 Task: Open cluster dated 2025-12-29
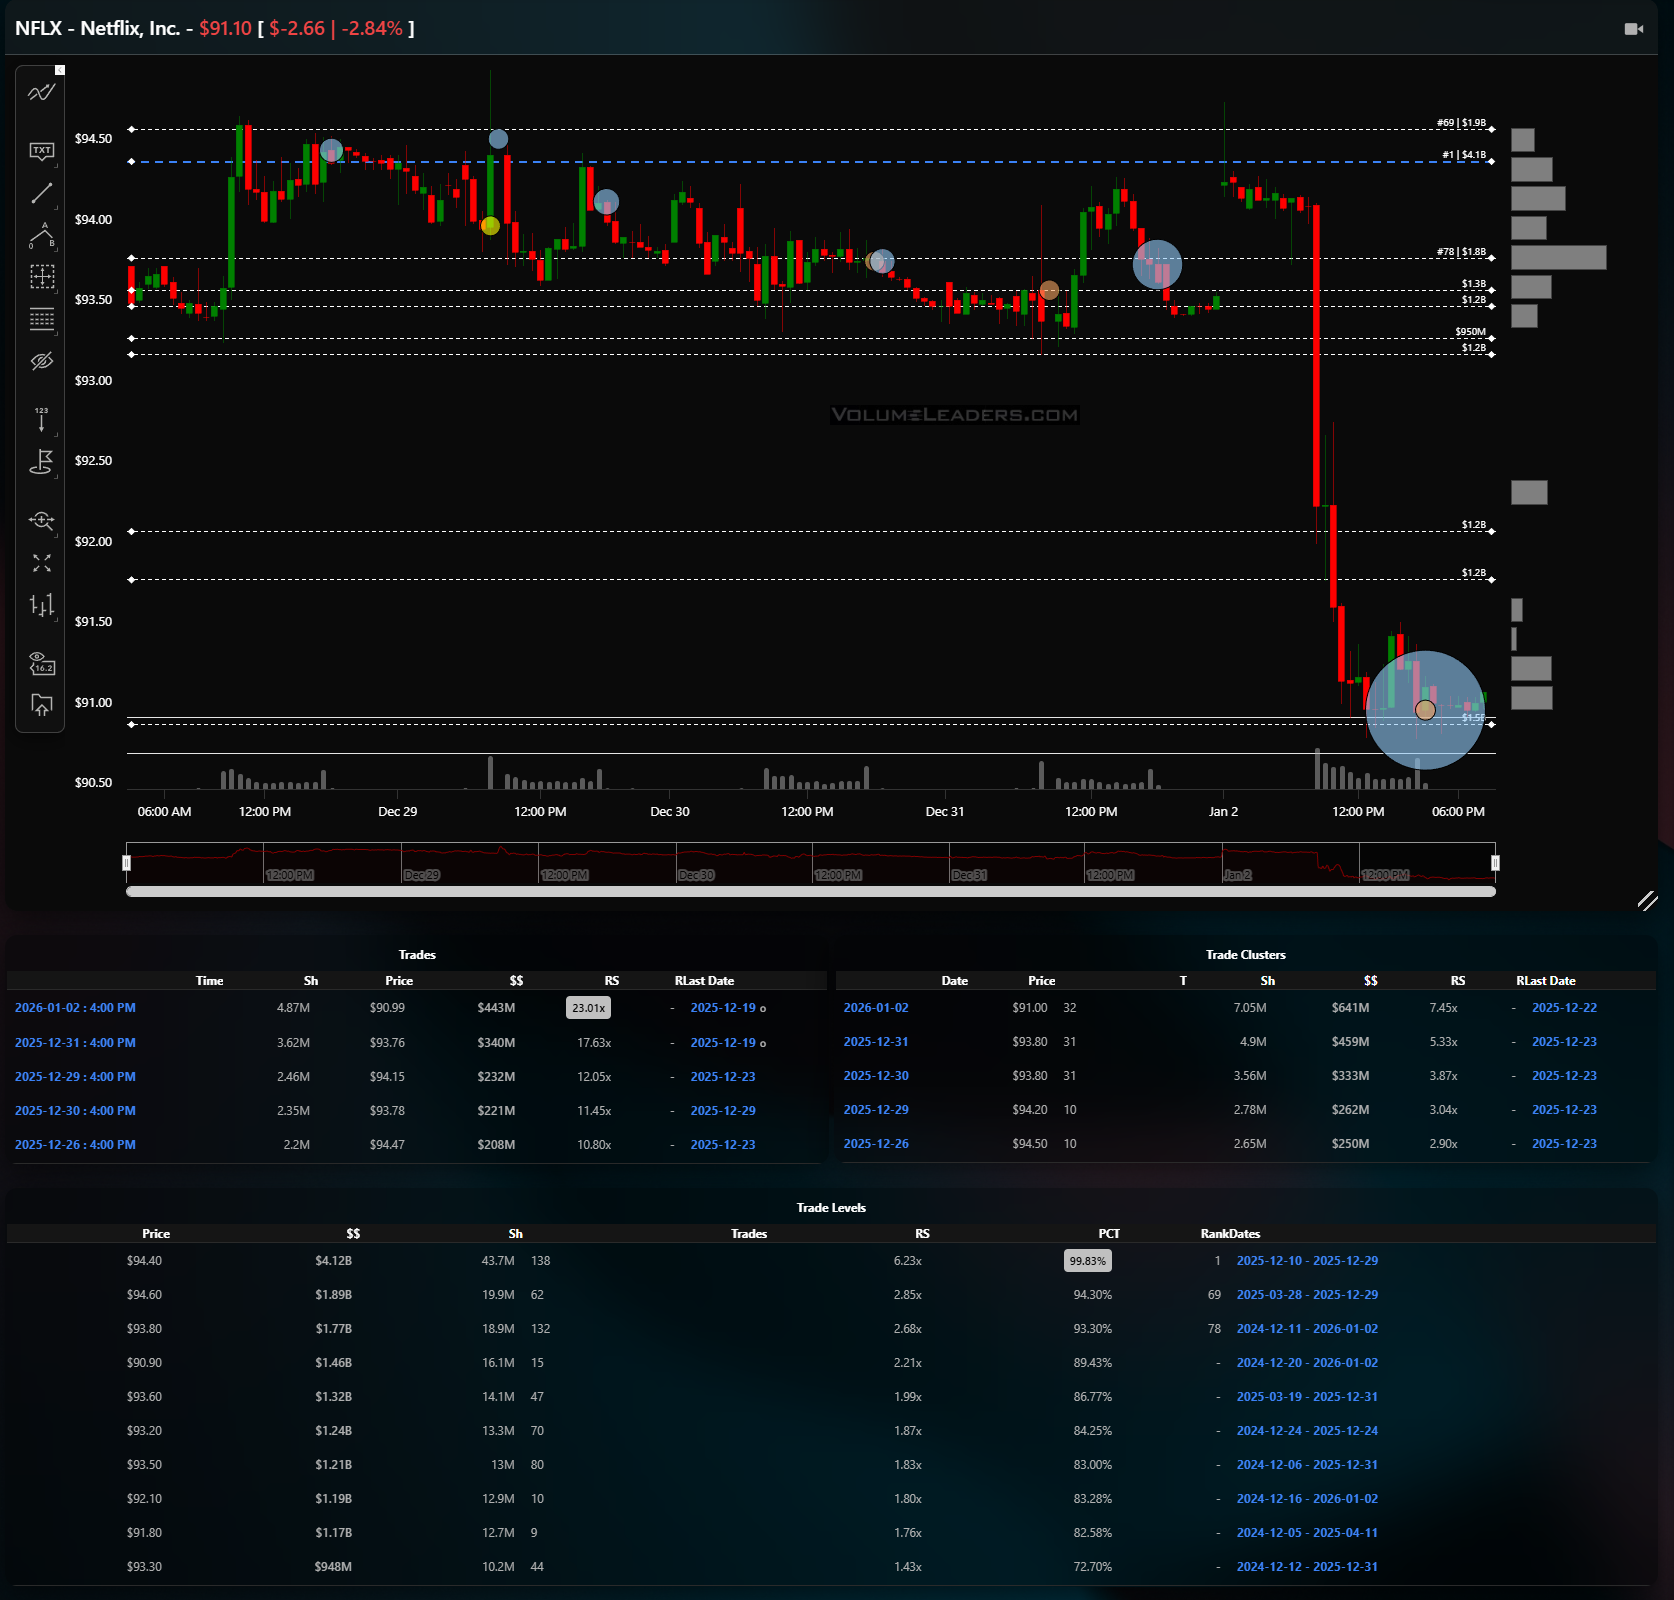click(876, 1110)
